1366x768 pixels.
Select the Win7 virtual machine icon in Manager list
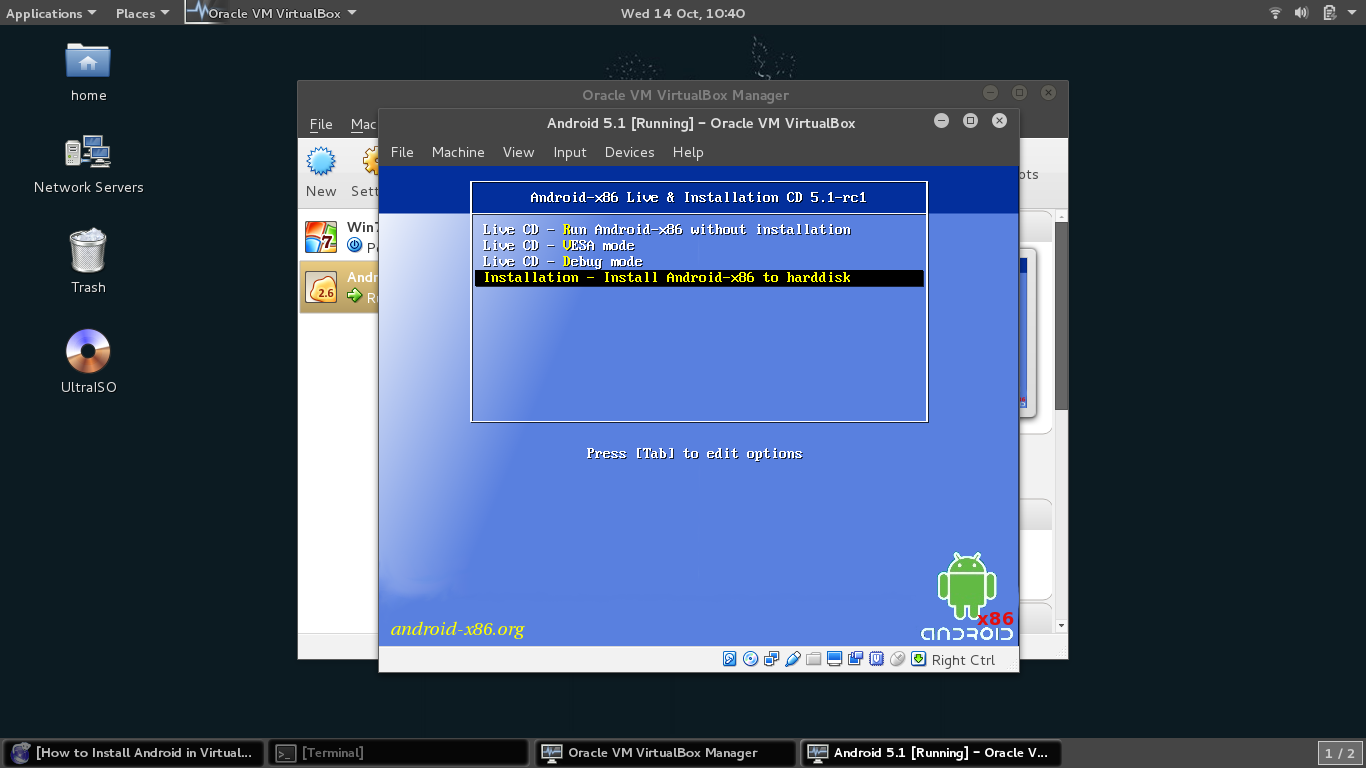[321, 237]
